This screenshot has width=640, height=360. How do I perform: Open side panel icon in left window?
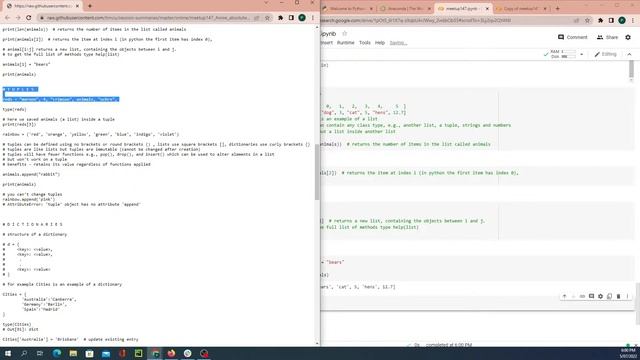[x=291, y=18]
